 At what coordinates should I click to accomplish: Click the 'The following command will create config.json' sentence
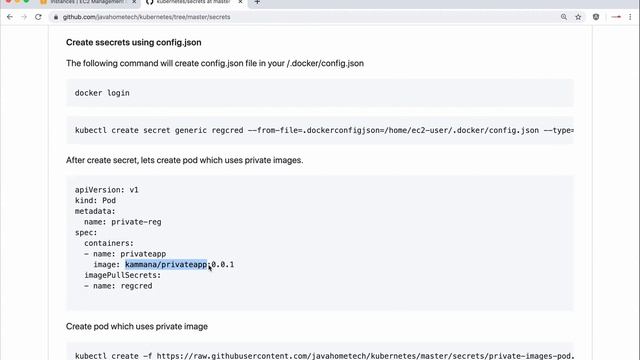pyautogui.click(x=215, y=63)
